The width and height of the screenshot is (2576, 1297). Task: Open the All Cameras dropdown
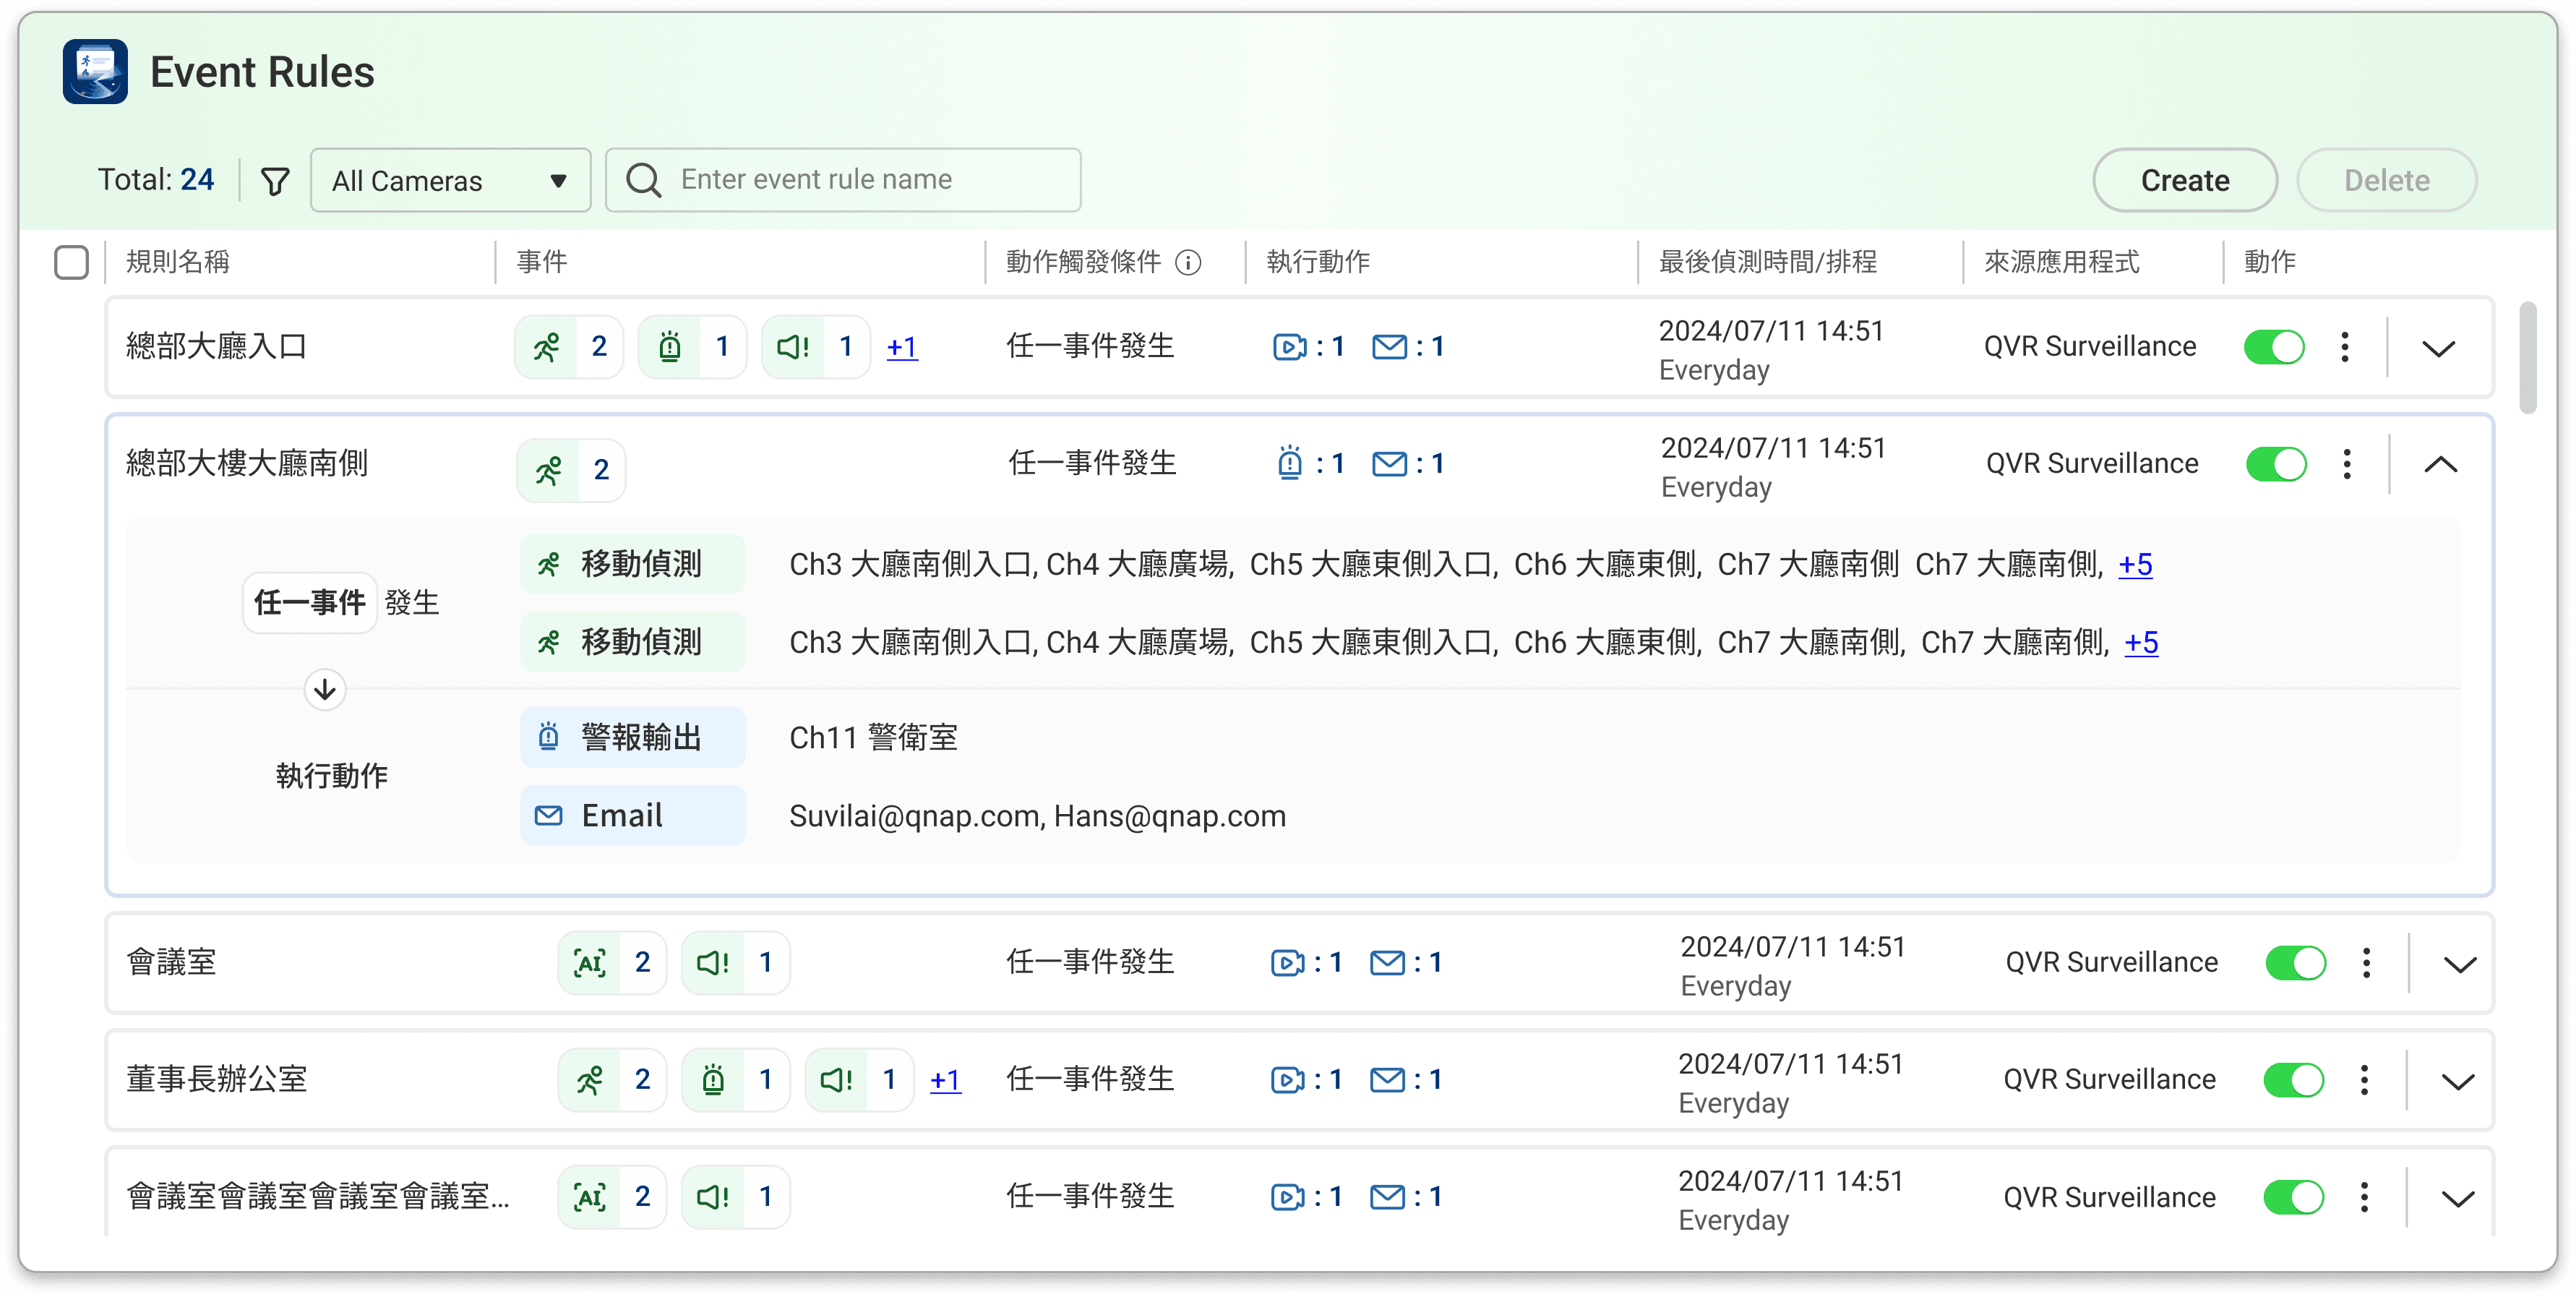click(x=450, y=181)
